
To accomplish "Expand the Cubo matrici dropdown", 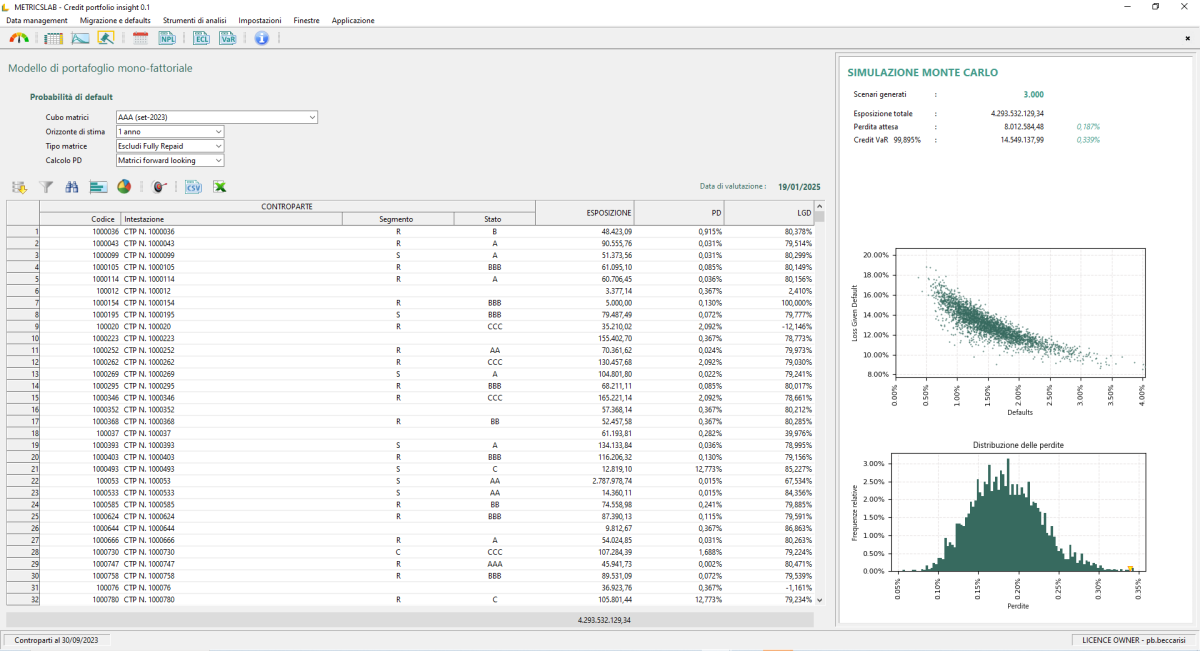I will point(312,117).
